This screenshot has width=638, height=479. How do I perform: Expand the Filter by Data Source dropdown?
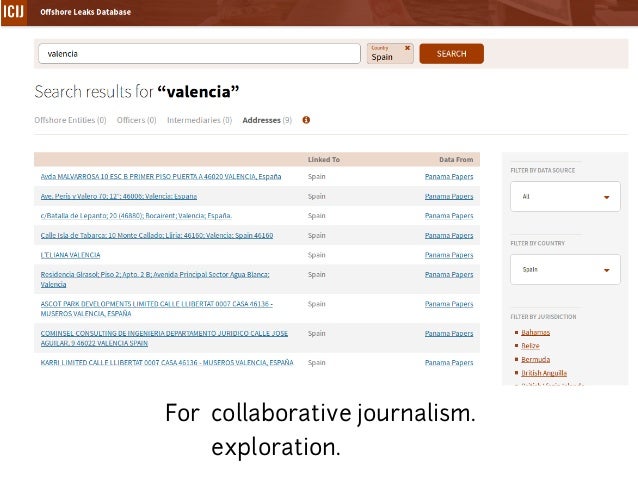coord(565,197)
